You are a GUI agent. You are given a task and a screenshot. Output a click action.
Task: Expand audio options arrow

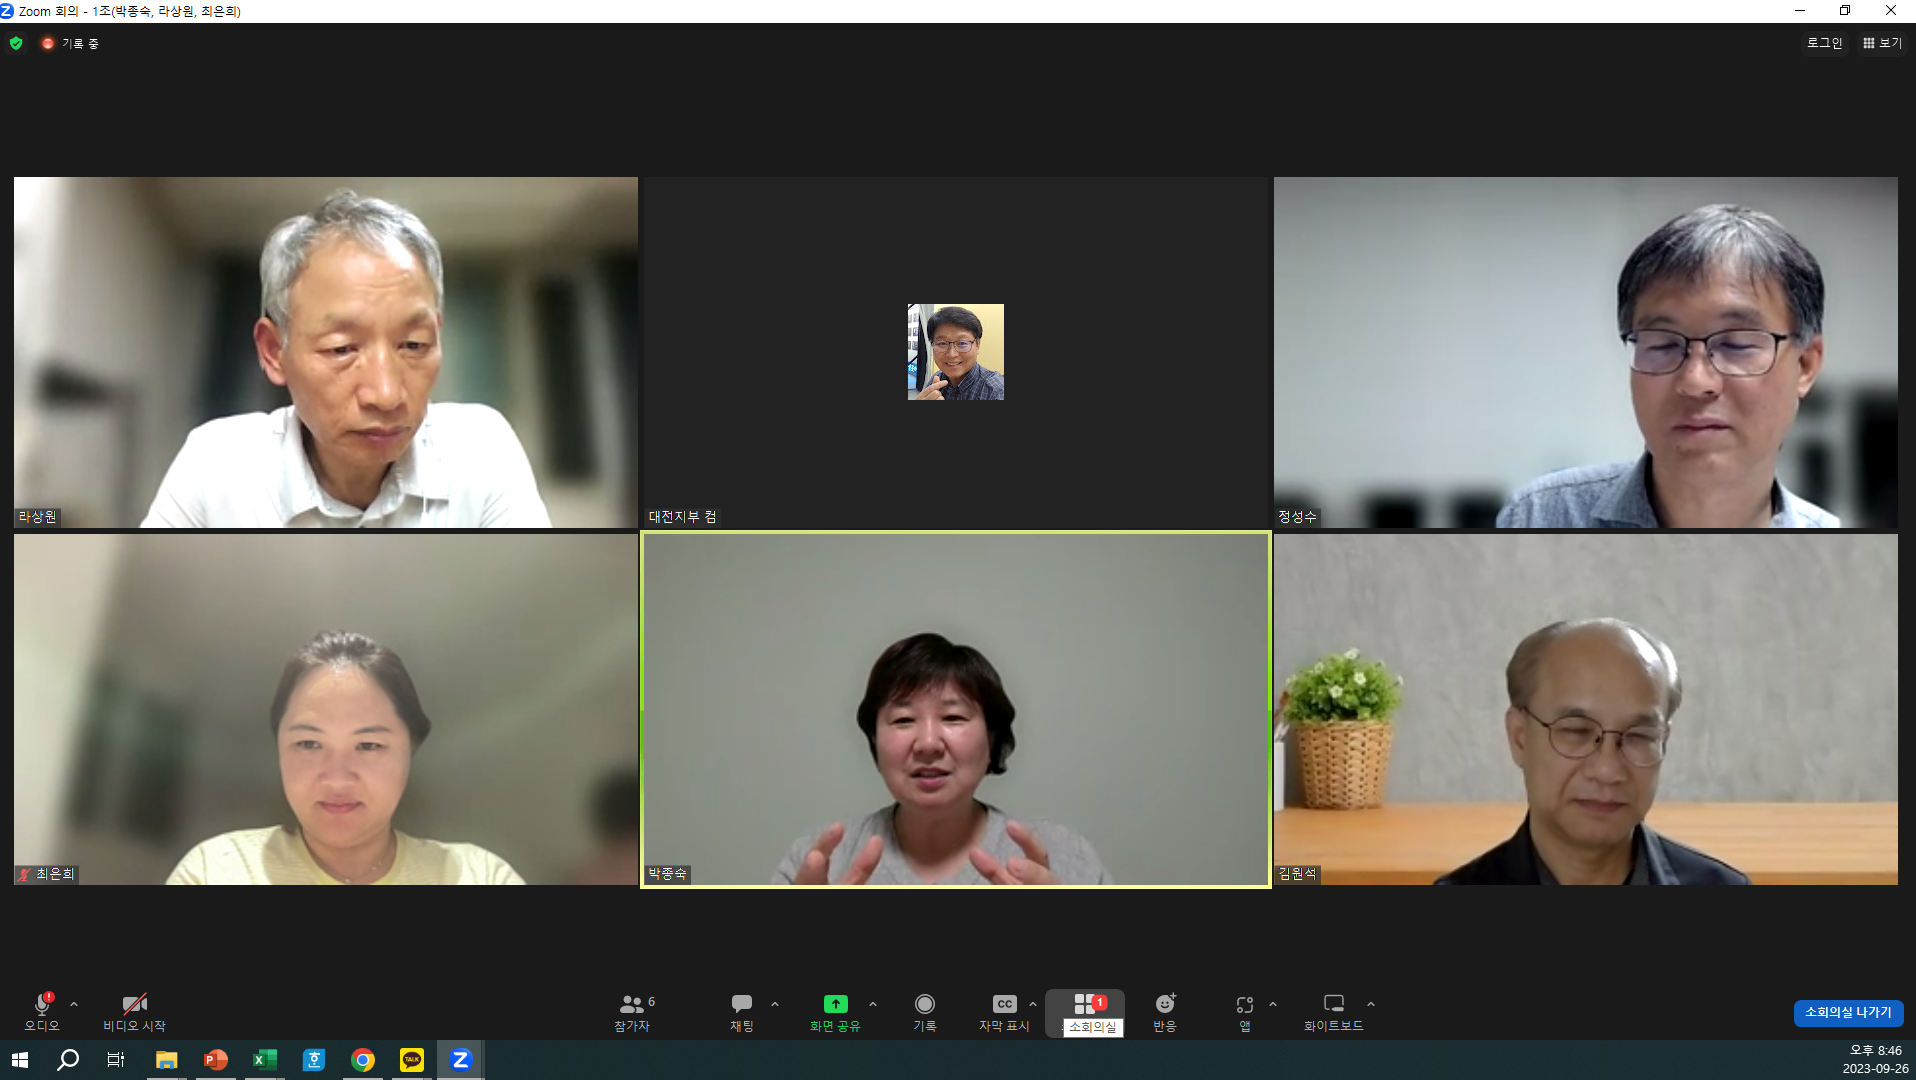pos(74,1004)
